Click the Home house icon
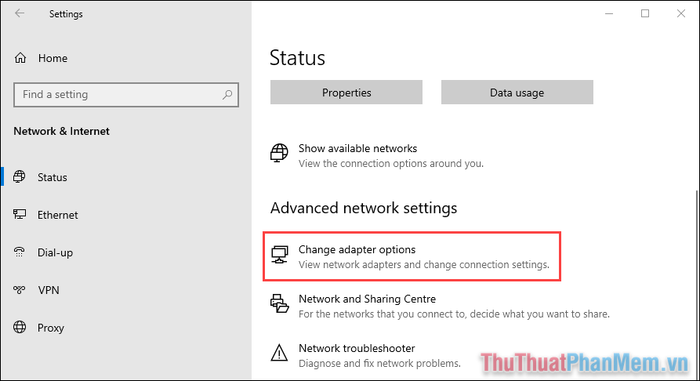700x381 pixels. (20, 58)
